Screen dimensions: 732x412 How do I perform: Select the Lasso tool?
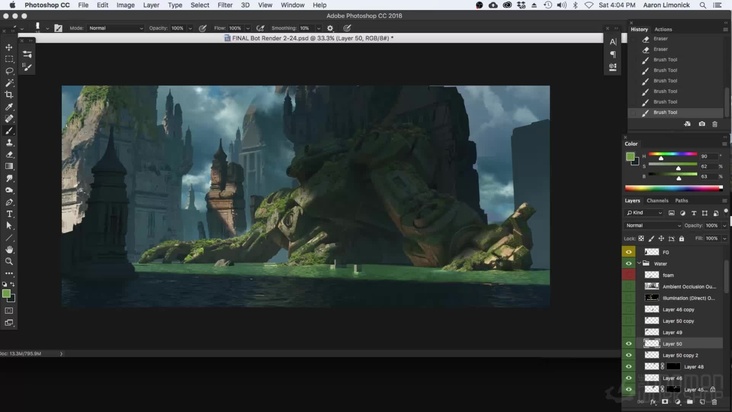point(9,71)
